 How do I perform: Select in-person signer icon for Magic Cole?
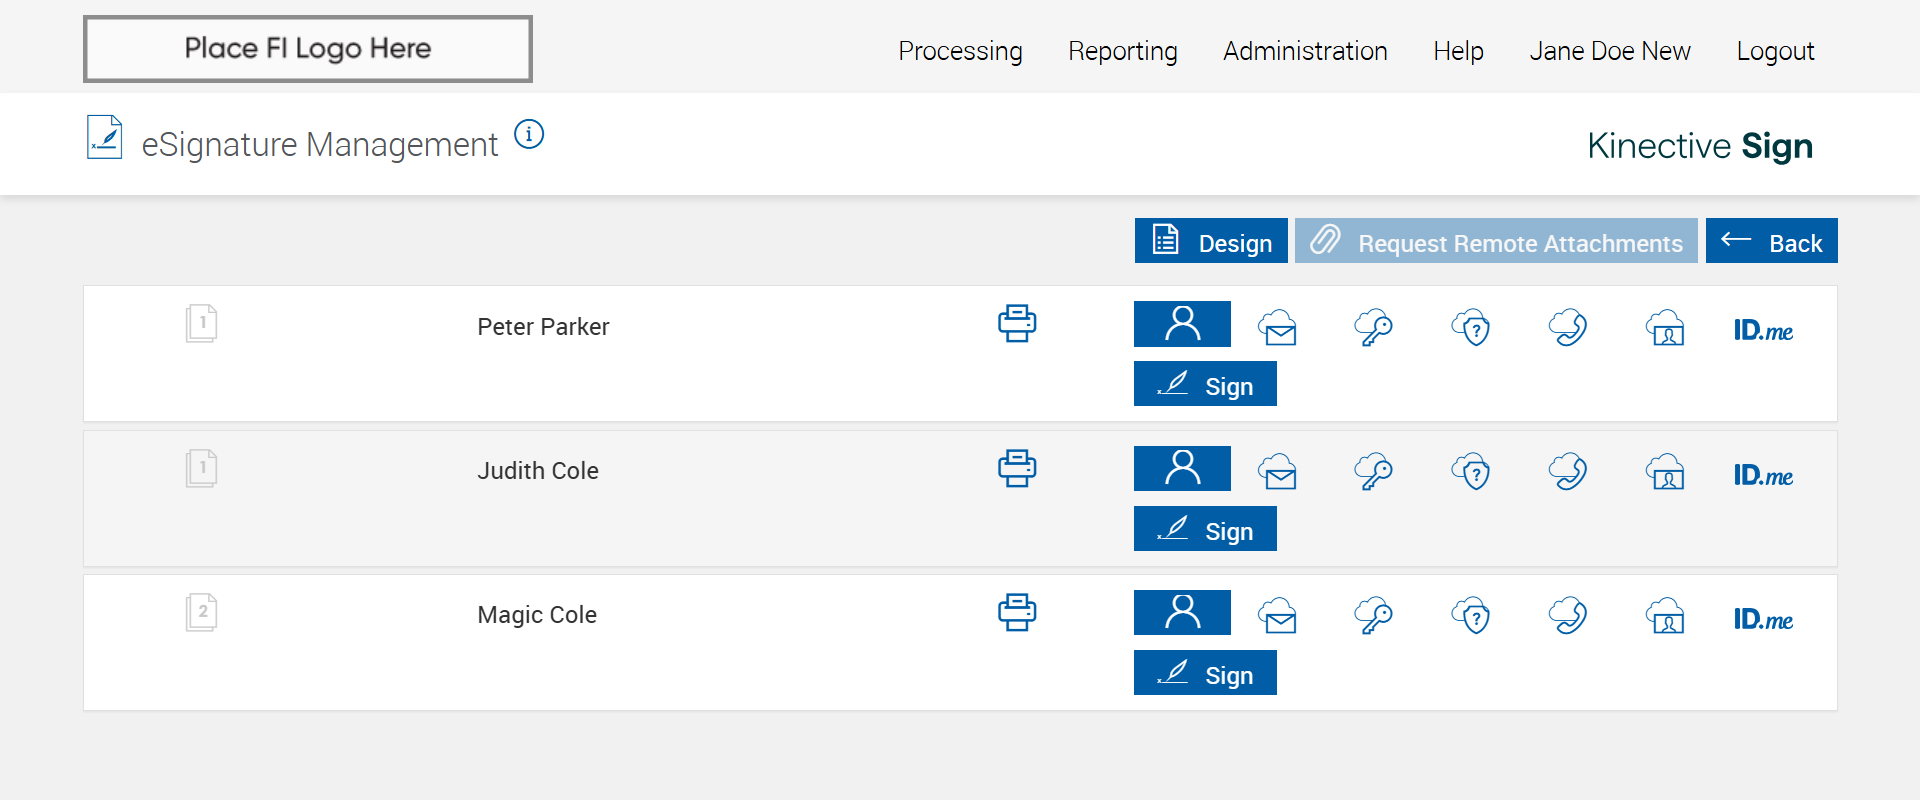pyautogui.click(x=1182, y=612)
